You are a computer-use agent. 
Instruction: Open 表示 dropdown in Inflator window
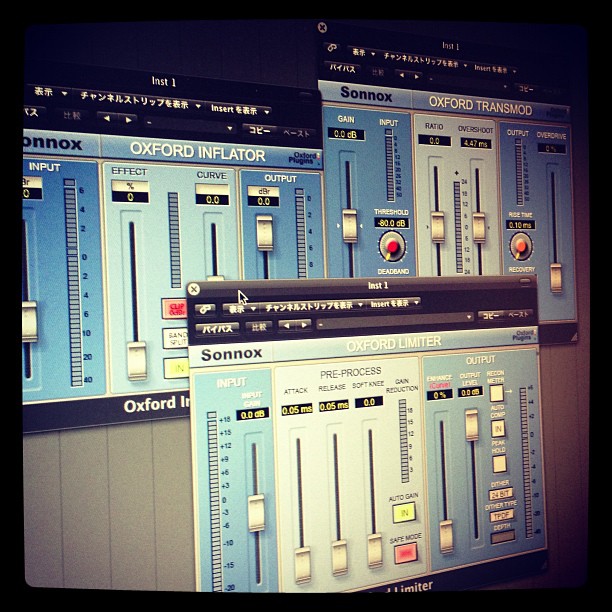[50, 92]
